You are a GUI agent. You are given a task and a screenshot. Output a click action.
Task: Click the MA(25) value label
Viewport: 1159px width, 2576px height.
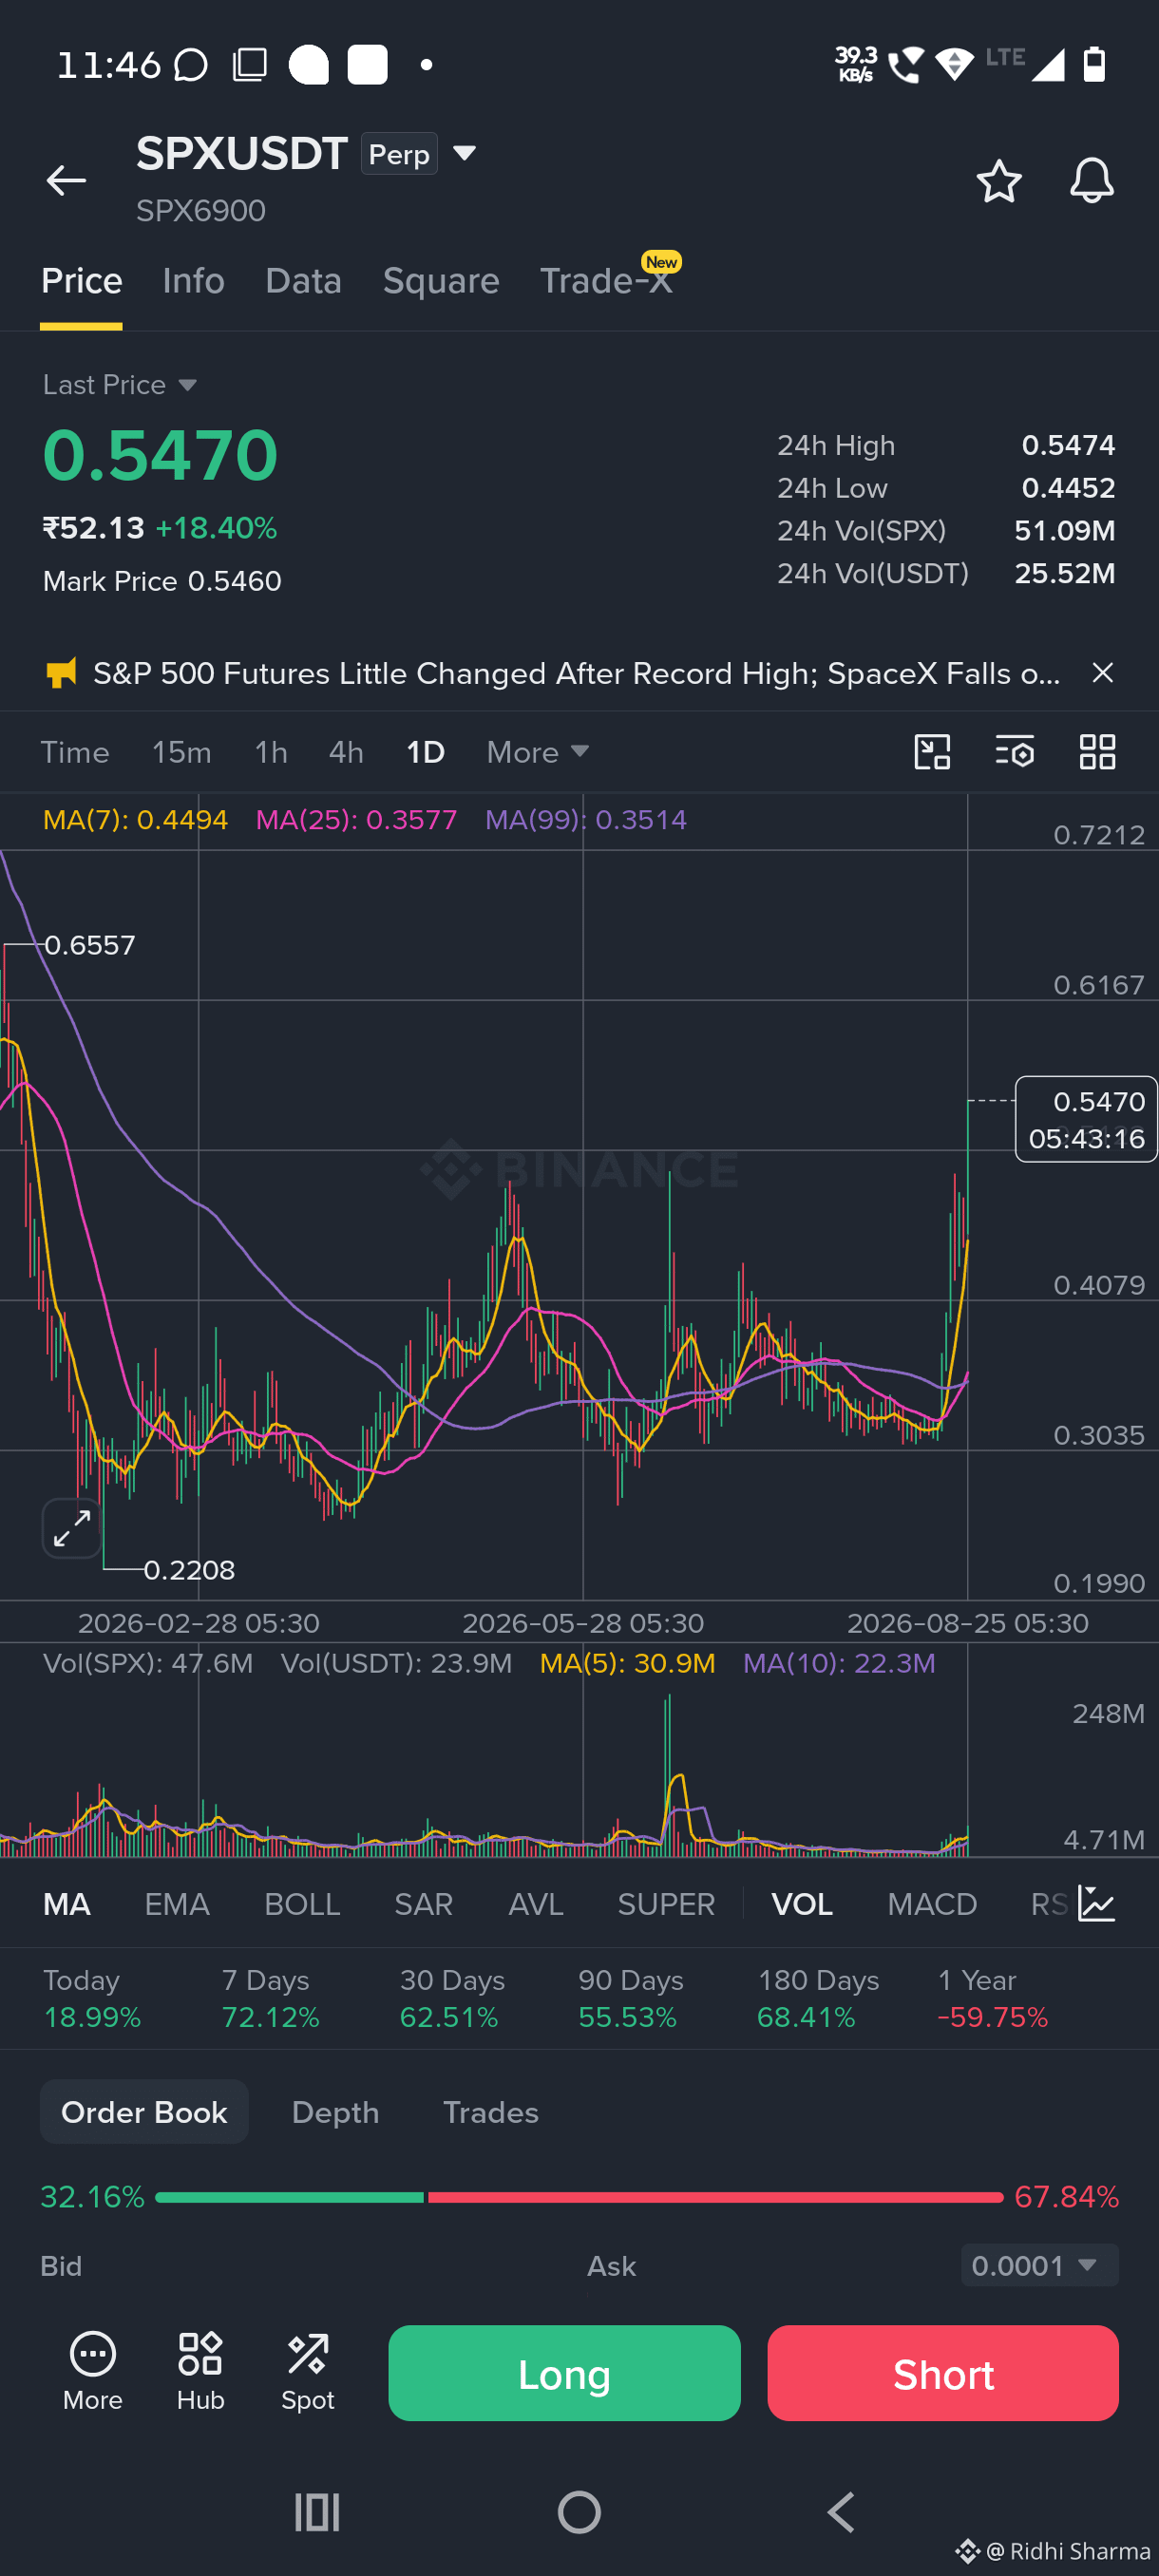point(356,820)
